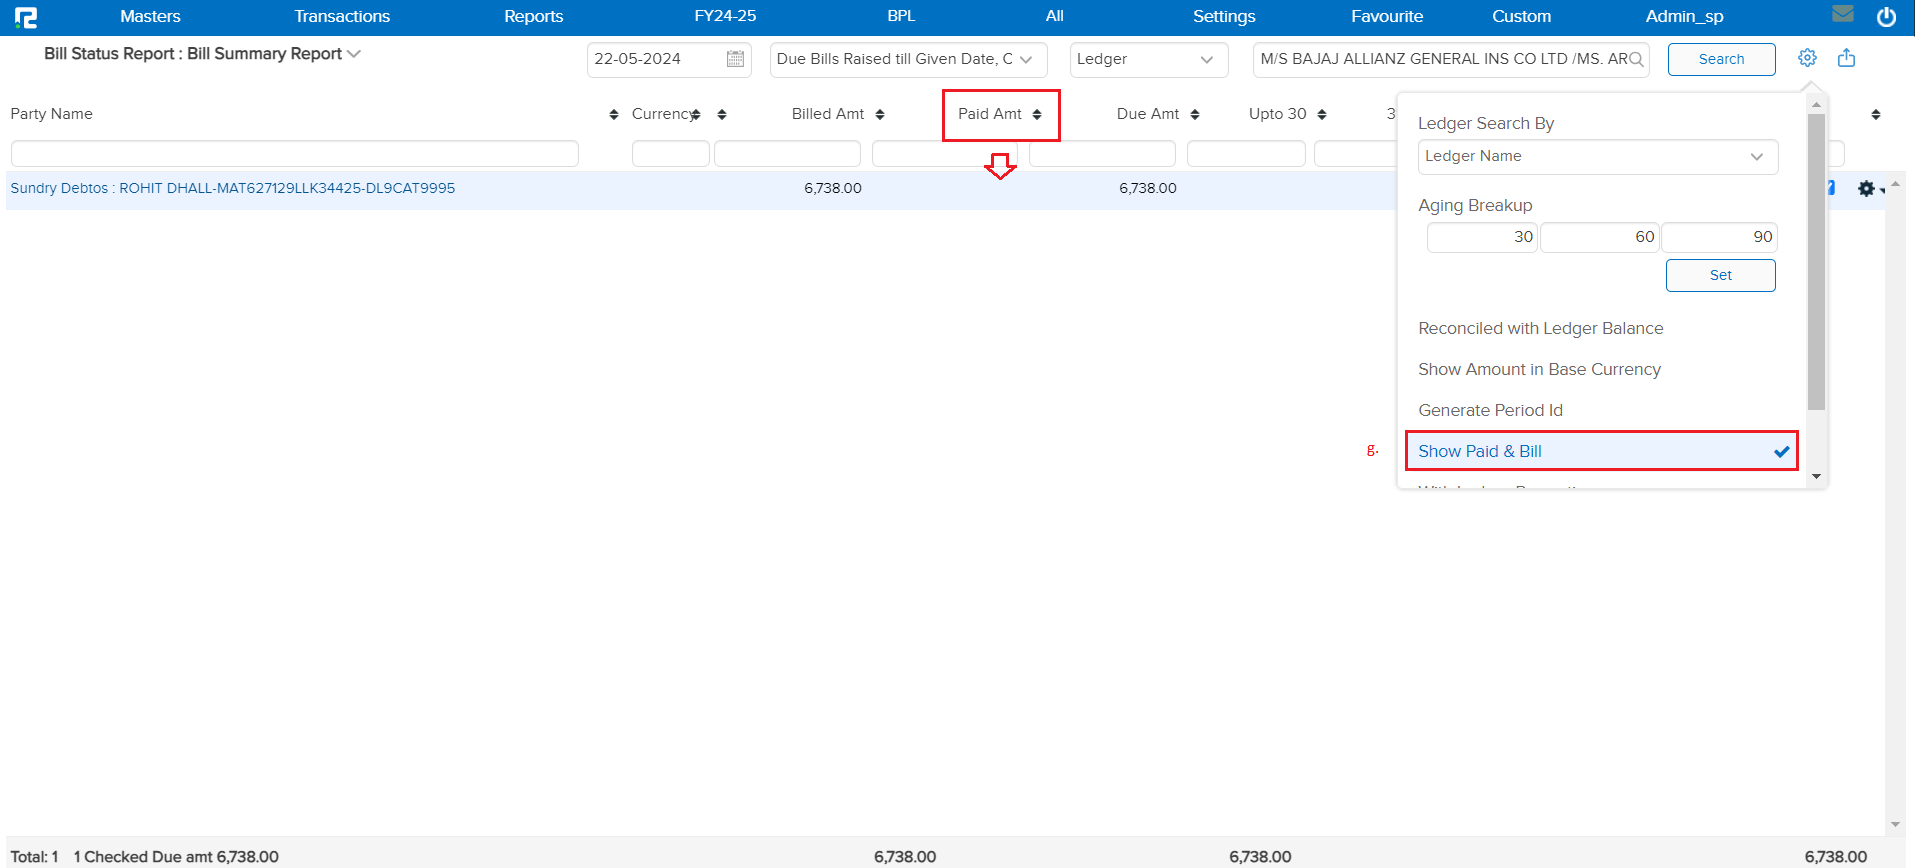Open the mail envelope icon

point(1842,15)
